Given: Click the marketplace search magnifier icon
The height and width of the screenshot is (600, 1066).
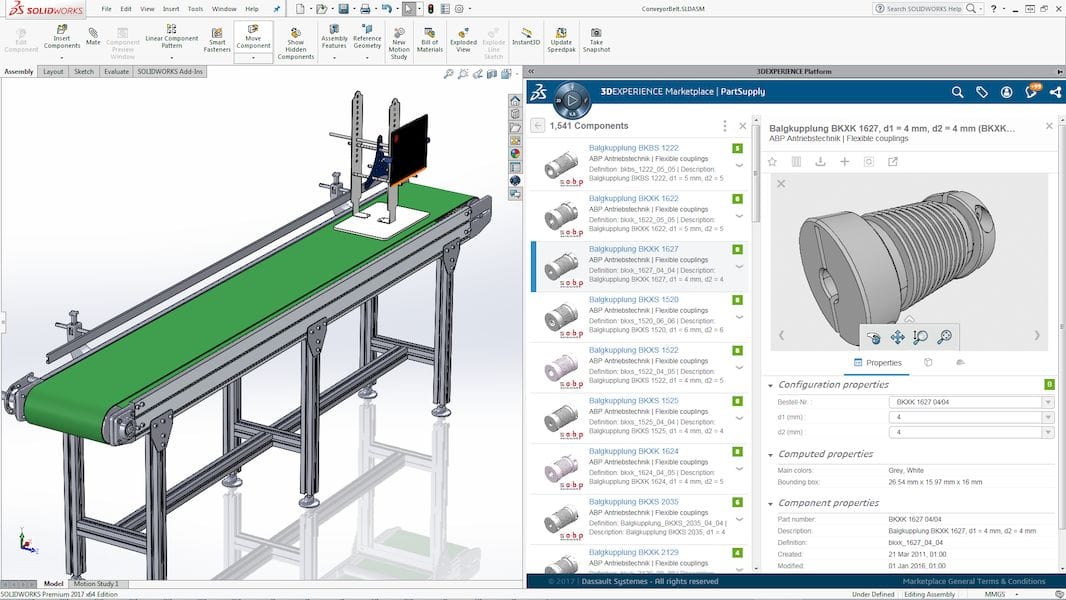Looking at the screenshot, I should click(x=957, y=92).
